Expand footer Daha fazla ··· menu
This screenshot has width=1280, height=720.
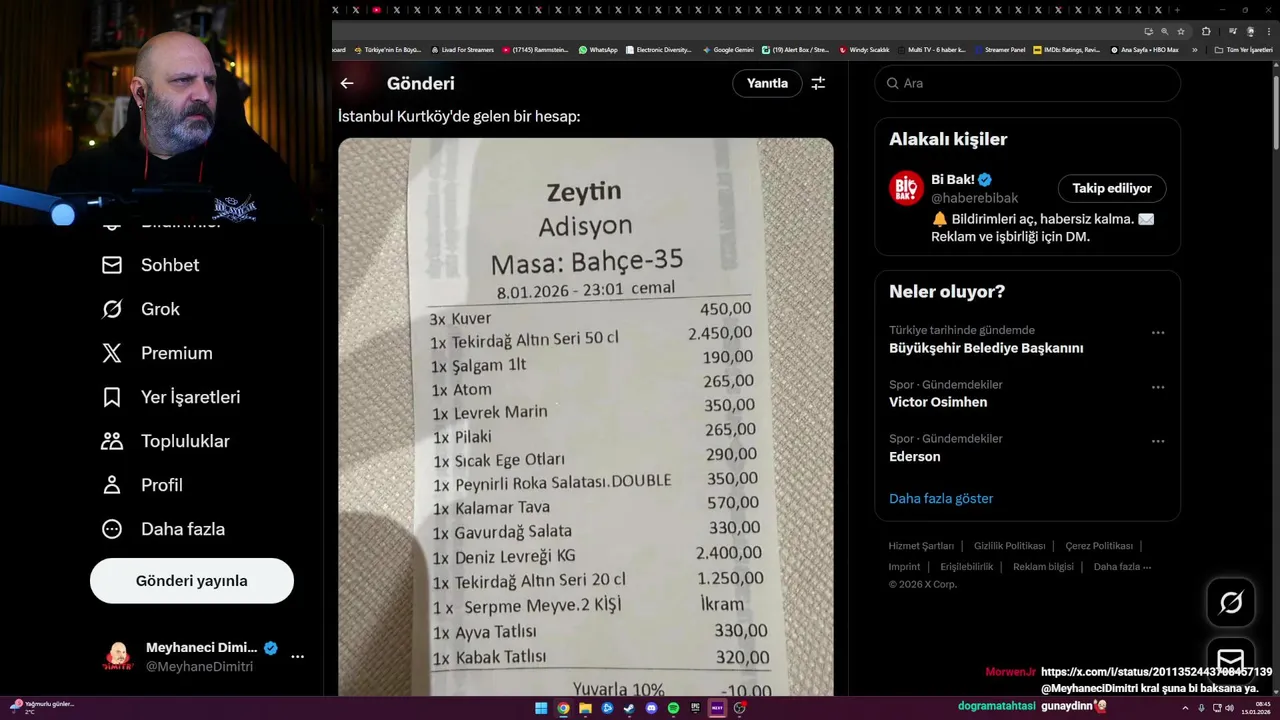click(1122, 566)
